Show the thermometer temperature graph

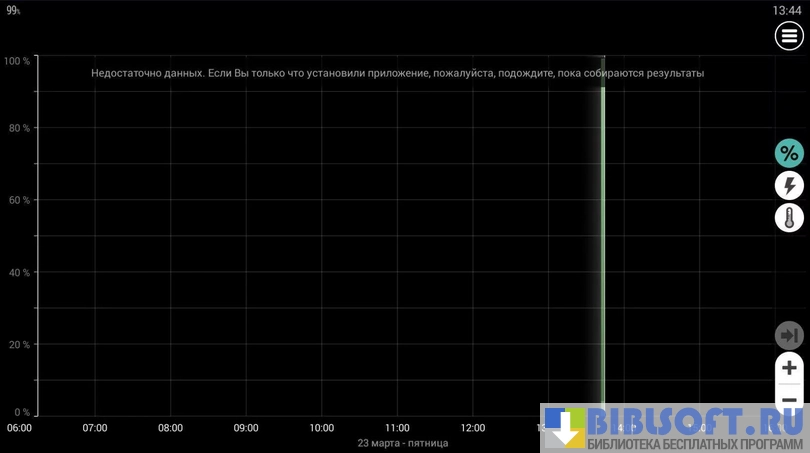click(789, 217)
